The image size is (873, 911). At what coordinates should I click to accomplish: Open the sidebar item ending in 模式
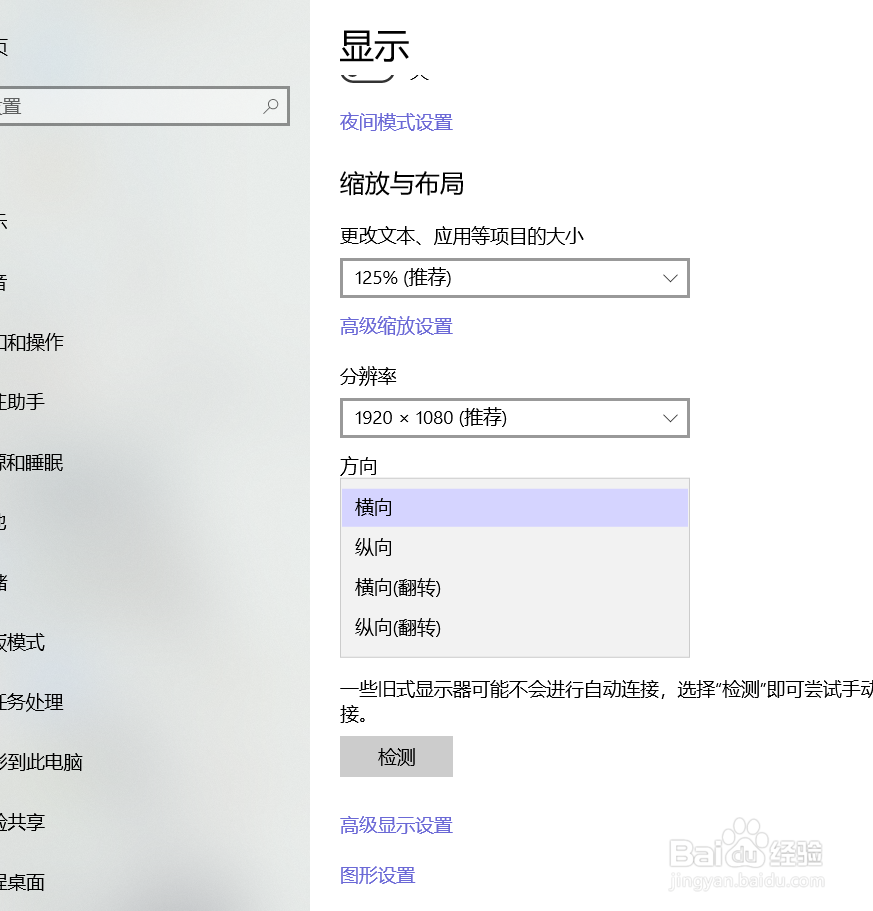tap(22, 642)
